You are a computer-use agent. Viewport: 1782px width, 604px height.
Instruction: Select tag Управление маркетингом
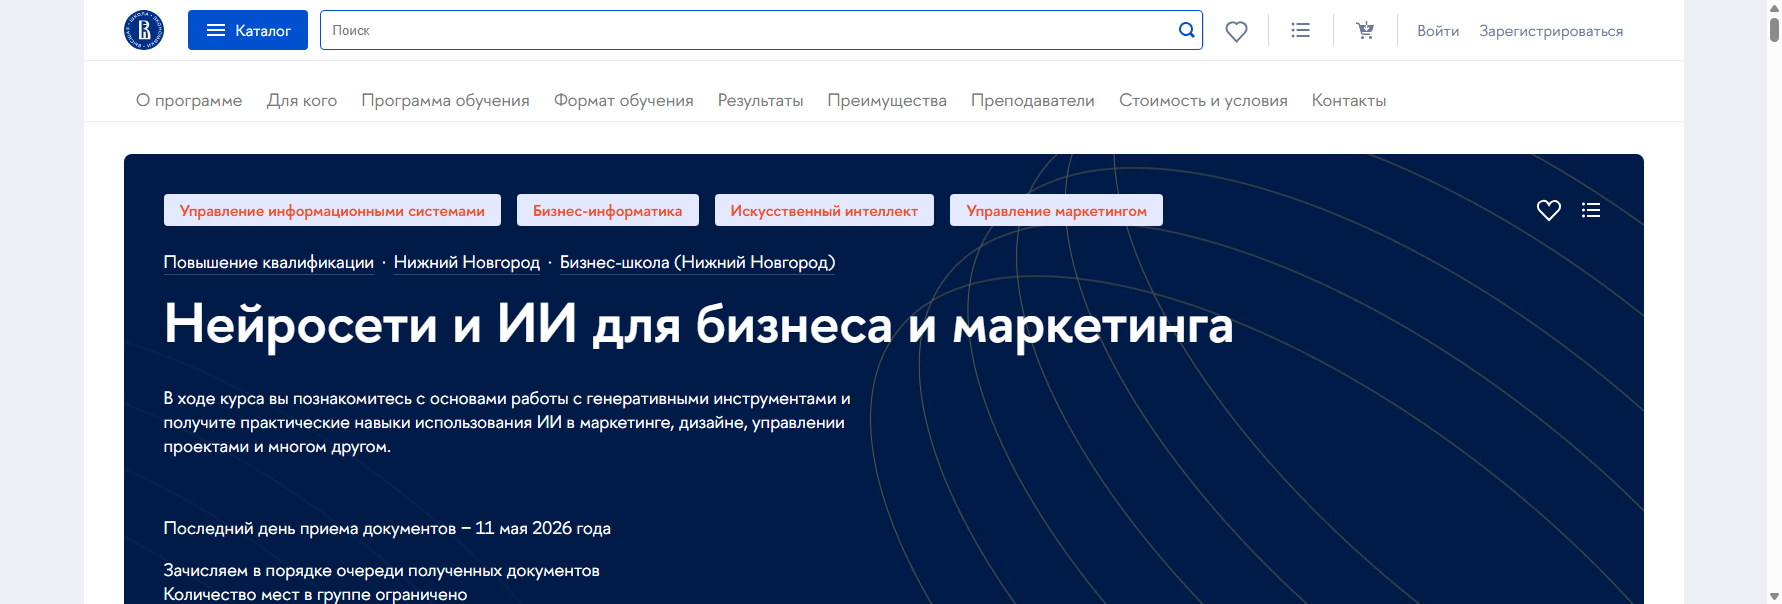1056,210
